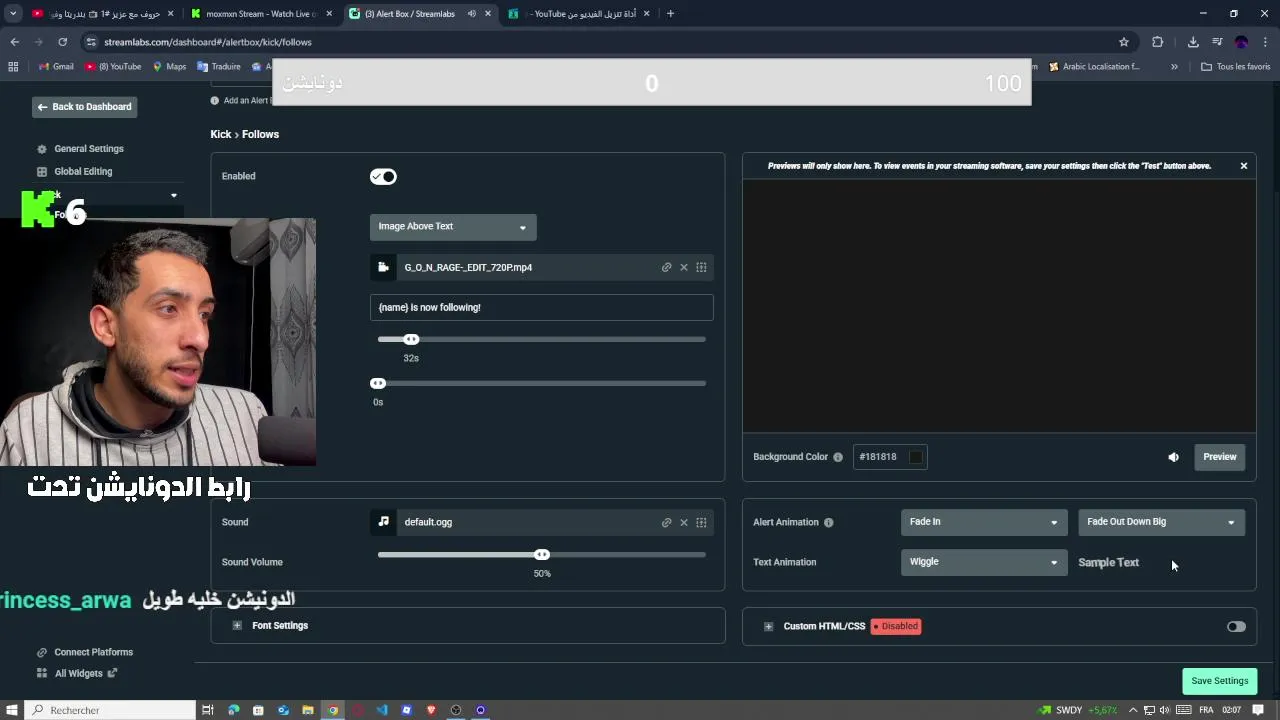Copy link for G_O_N_RAGE media file

tap(666, 267)
